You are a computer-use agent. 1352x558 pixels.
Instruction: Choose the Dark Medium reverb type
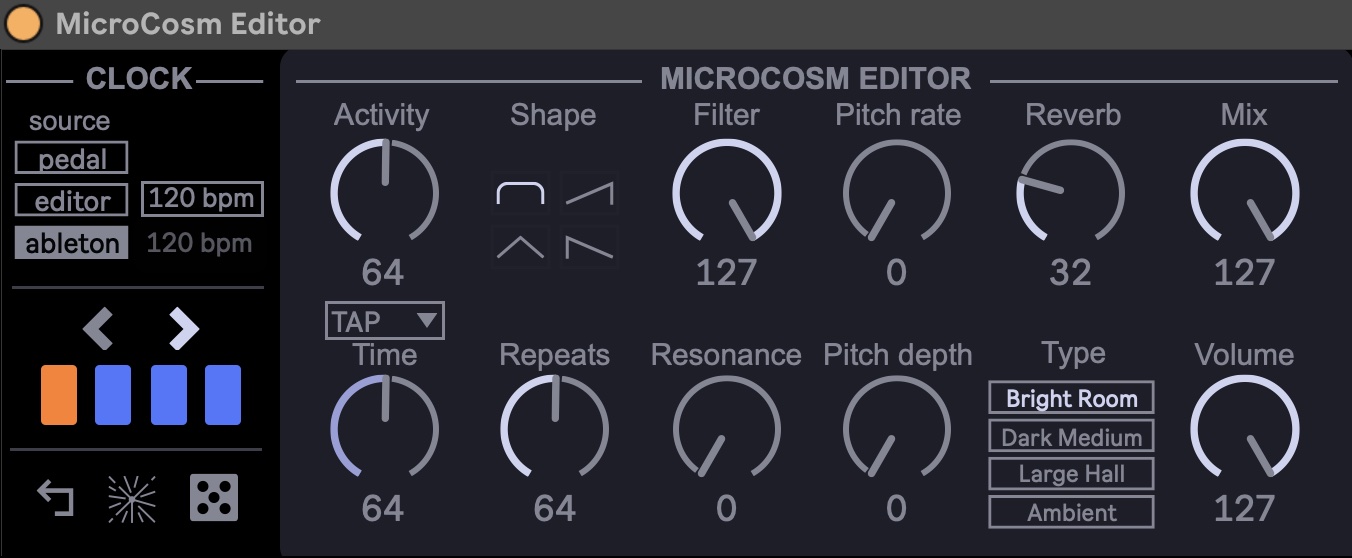click(1071, 437)
